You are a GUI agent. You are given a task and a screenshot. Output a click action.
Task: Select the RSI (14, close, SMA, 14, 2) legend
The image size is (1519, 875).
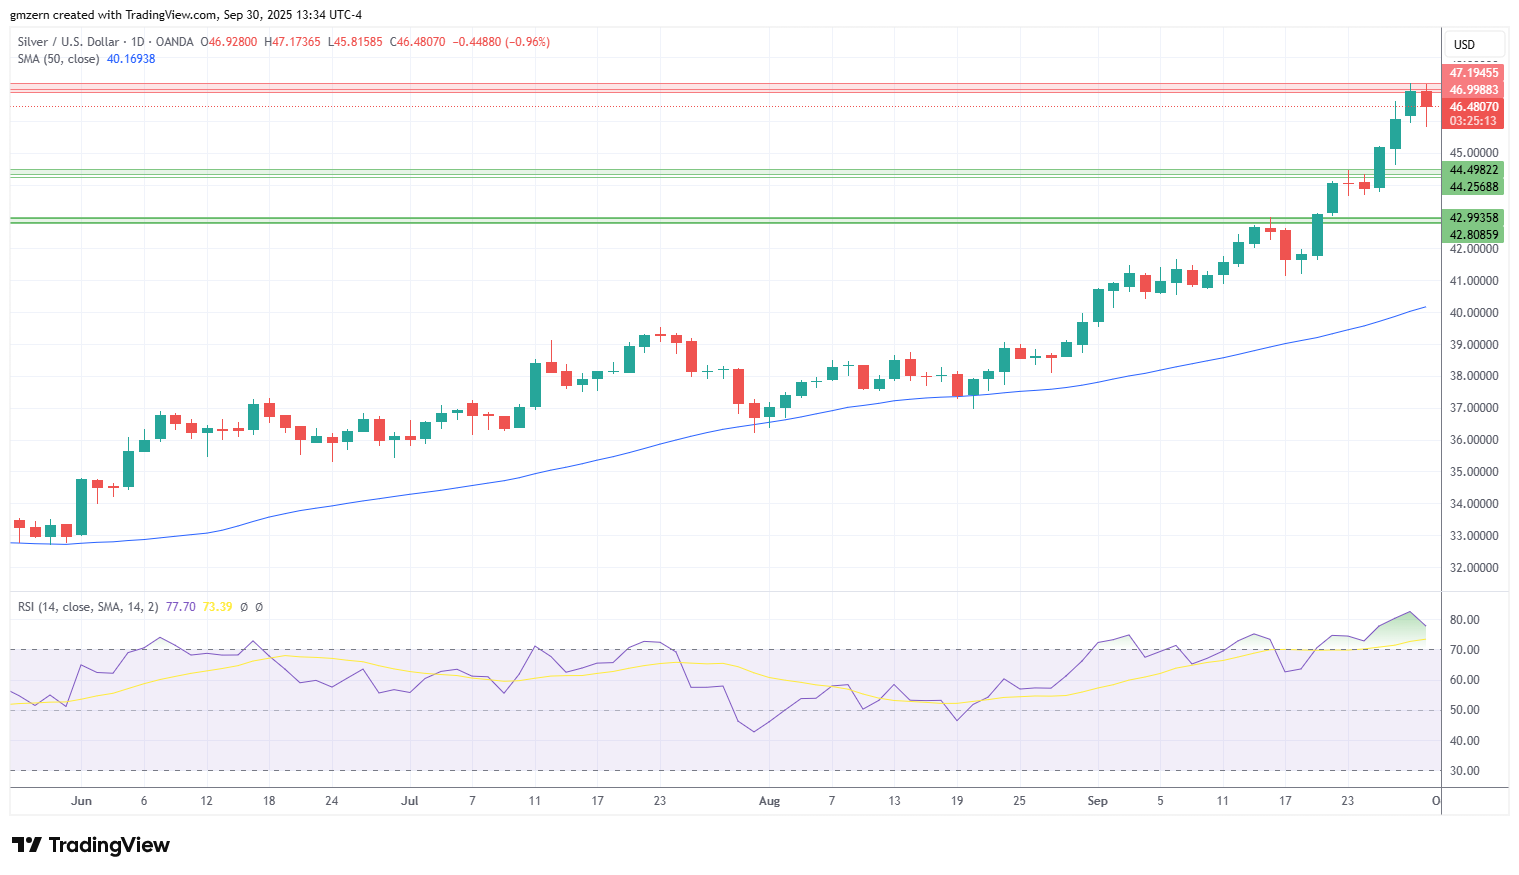[88, 607]
